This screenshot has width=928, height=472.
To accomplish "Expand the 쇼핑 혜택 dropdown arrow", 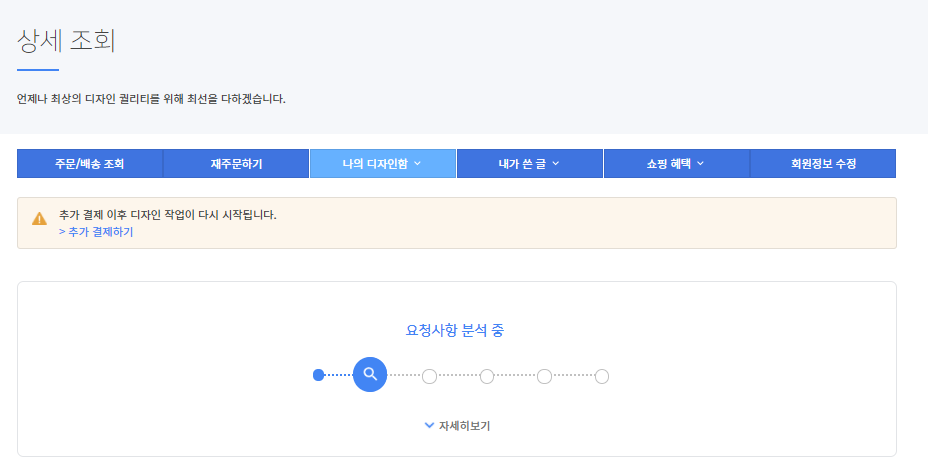I will pyautogui.click(x=701, y=163).
